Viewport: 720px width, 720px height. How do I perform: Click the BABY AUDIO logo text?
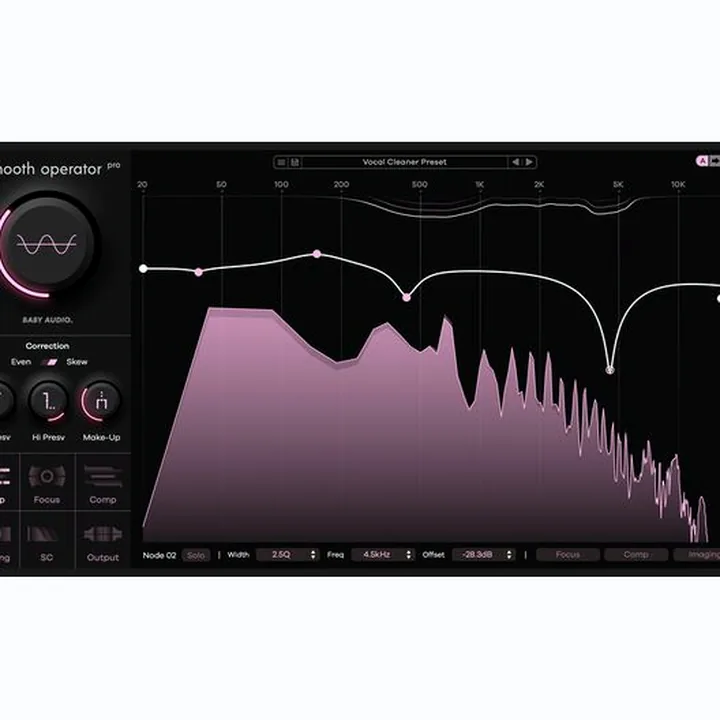click(x=48, y=320)
